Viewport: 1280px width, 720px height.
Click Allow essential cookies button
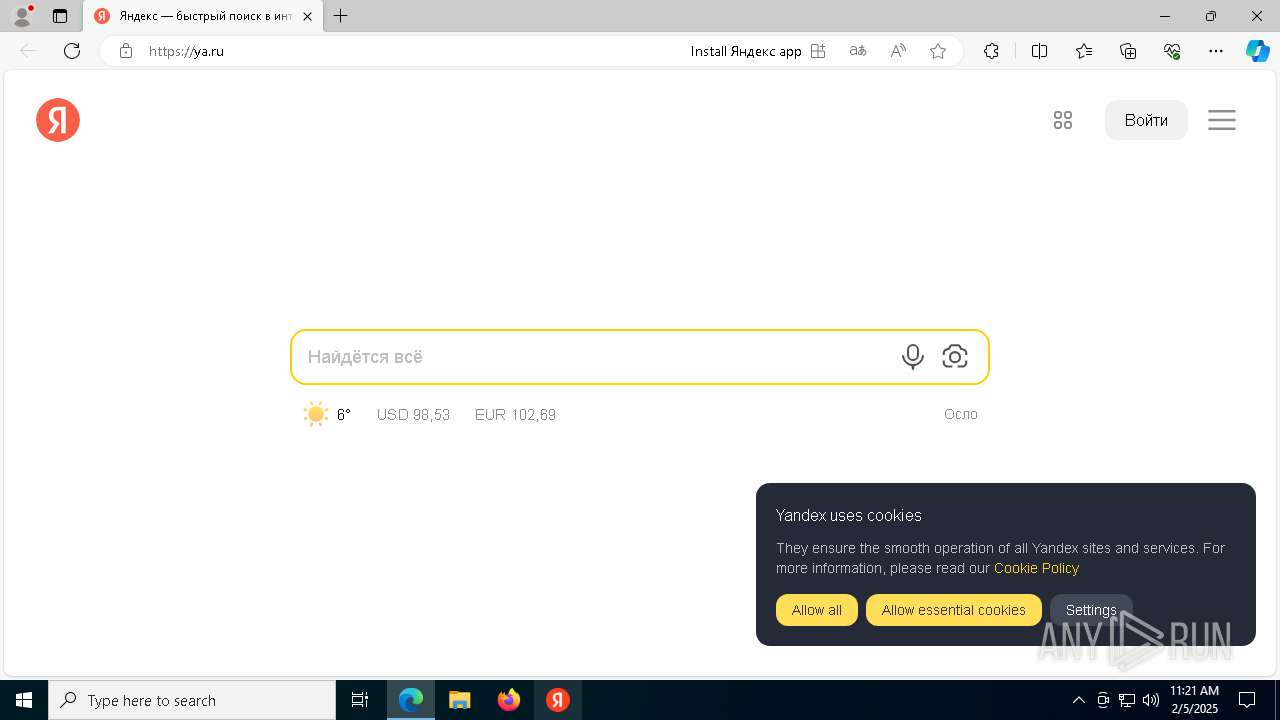click(954, 610)
